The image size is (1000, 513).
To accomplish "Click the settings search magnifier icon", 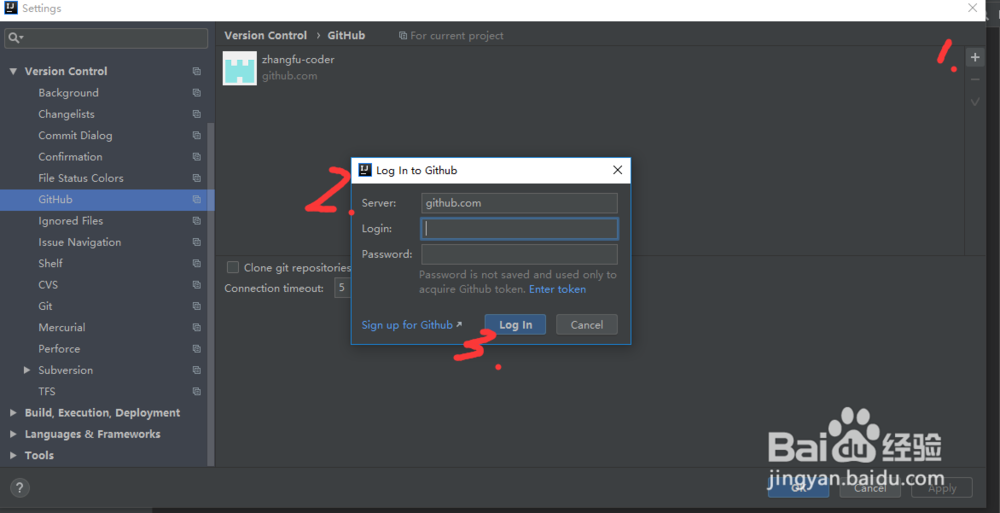I will [15, 38].
